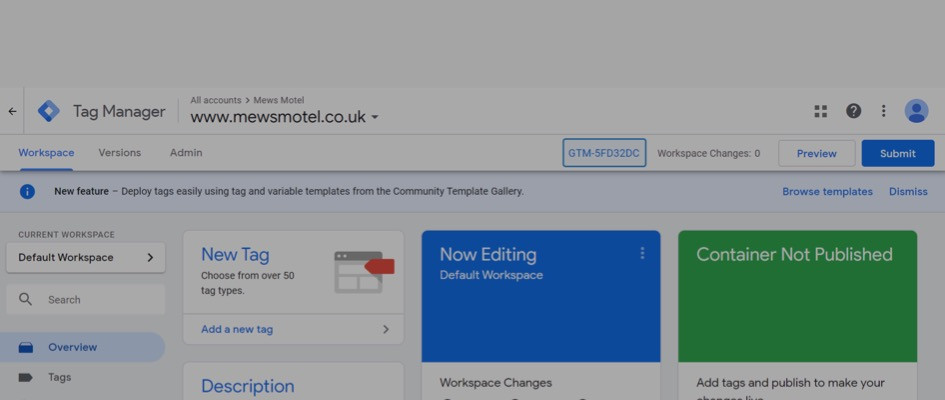Viewport: 945px width, 400px height.
Task: Click the Preview button
Action: point(817,154)
